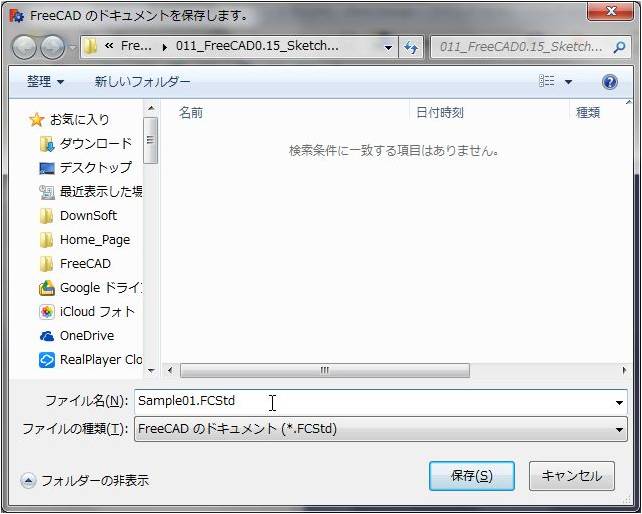Open Home_Page folder in sidebar

95,240
